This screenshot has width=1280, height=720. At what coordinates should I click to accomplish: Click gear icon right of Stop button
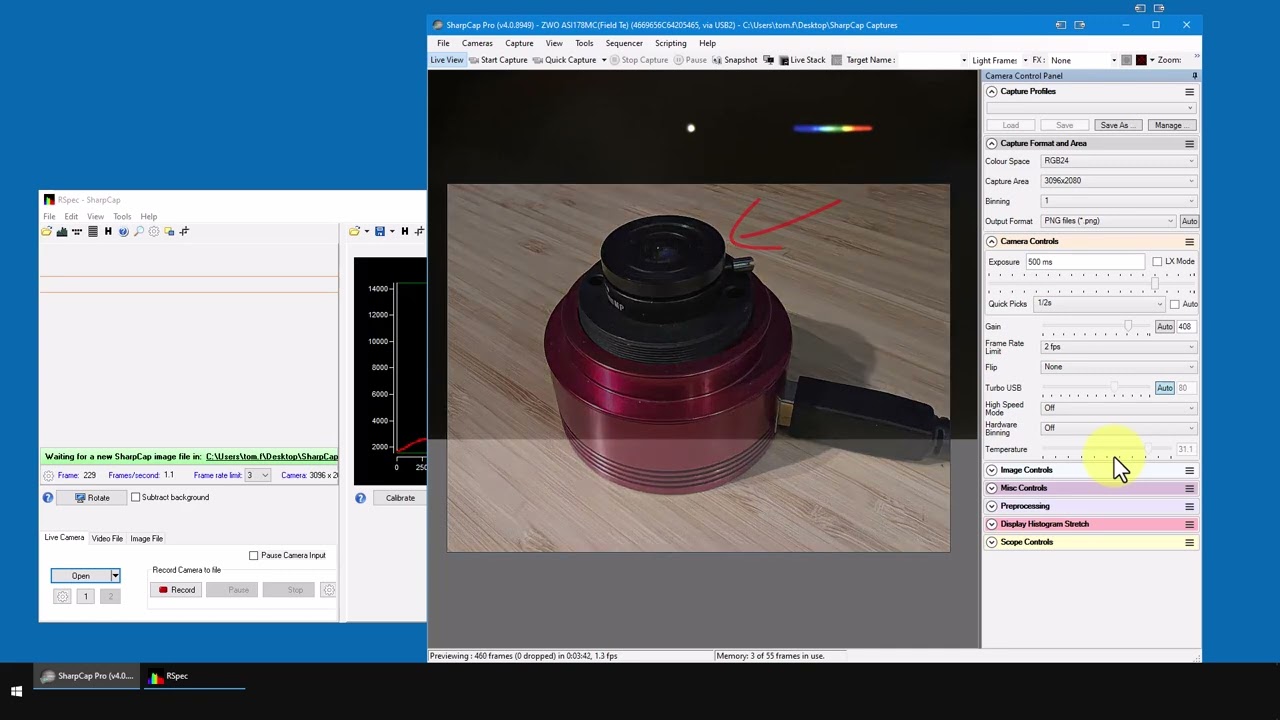coord(328,590)
